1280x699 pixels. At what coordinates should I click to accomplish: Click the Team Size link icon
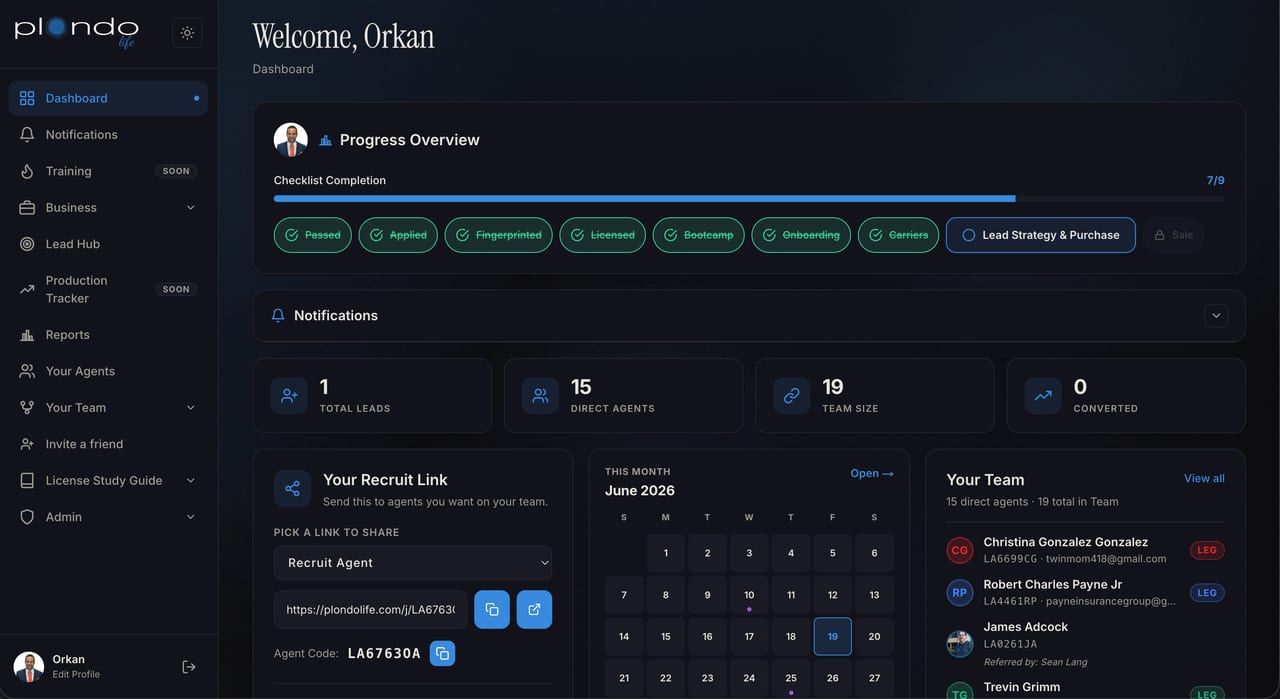pyautogui.click(x=792, y=396)
